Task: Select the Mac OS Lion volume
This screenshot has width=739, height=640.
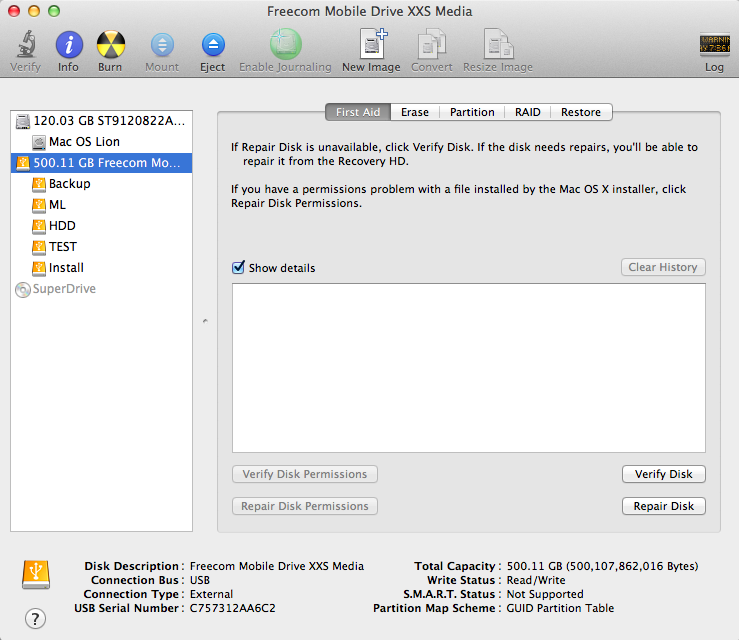Action: 101,142
